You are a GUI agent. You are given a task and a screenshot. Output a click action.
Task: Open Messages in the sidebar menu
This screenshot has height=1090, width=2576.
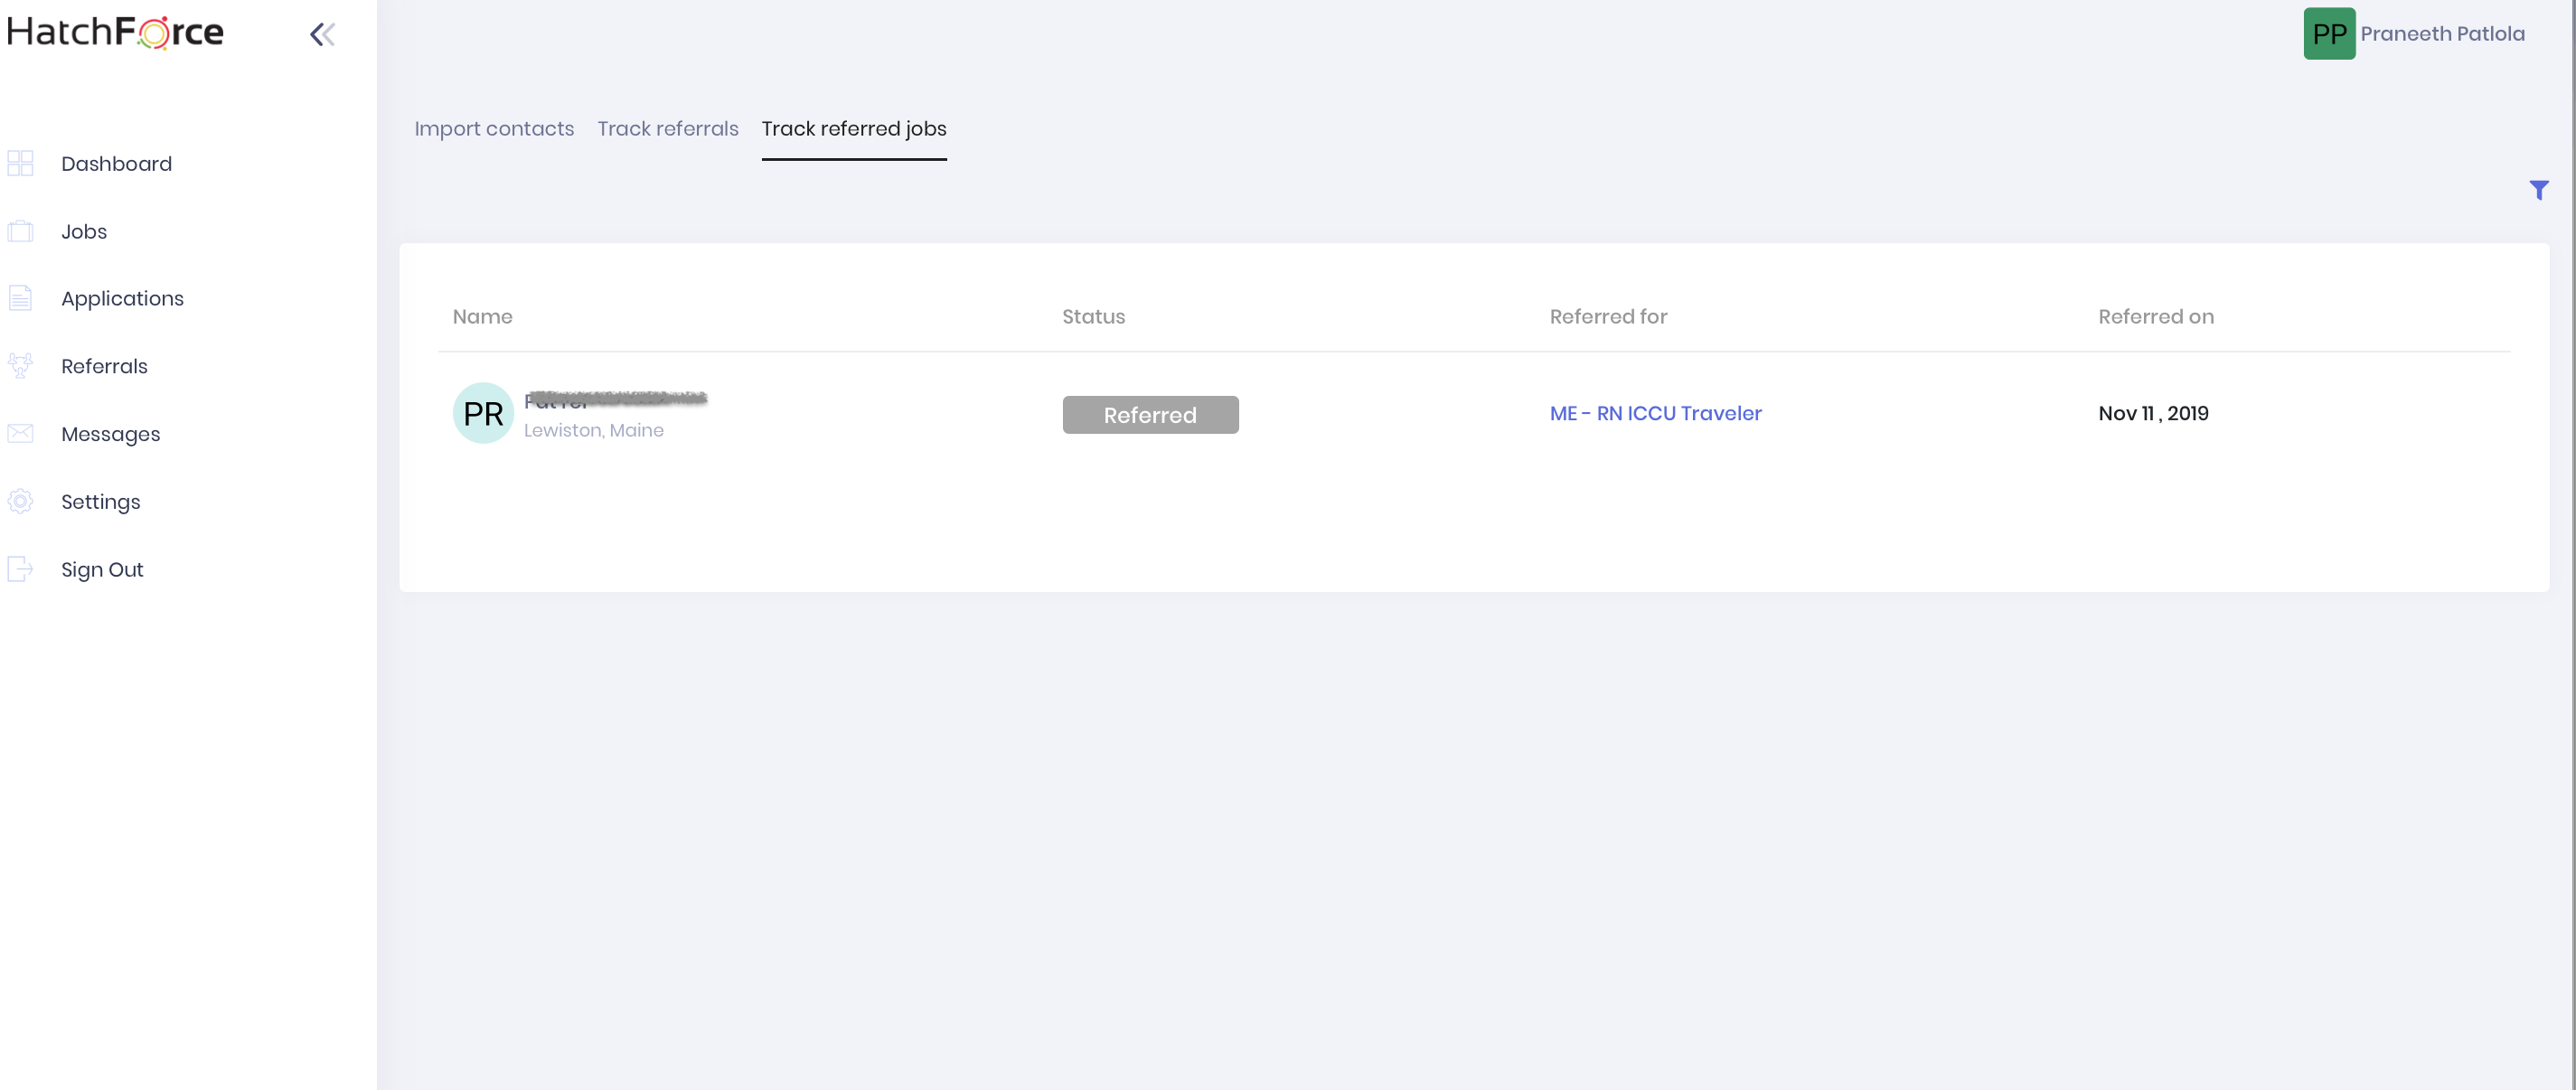pyautogui.click(x=110, y=434)
